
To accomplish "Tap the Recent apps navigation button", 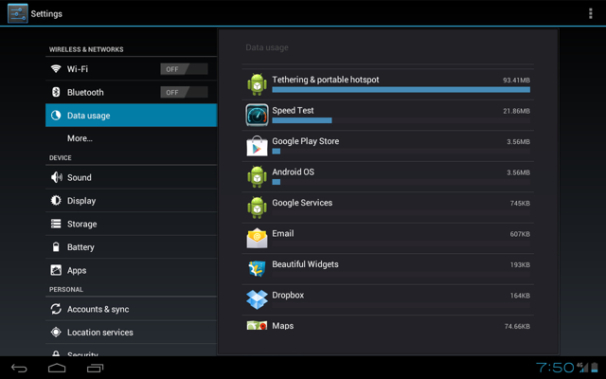I will (95, 368).
